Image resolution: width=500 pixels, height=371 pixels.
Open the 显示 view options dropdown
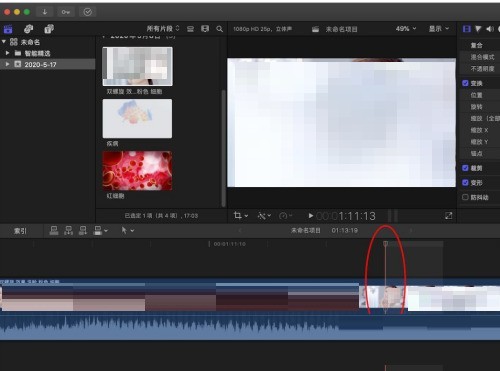(x=439, y=29)
